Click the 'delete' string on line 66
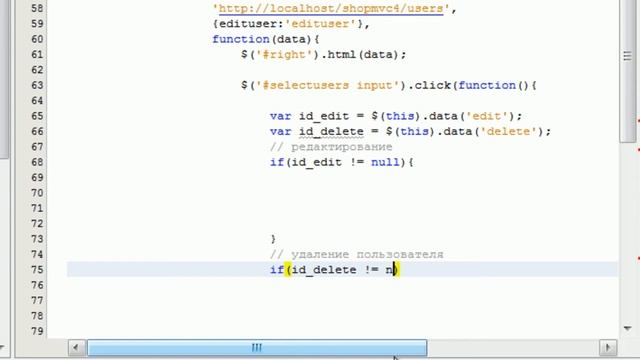 click(508, 131)
